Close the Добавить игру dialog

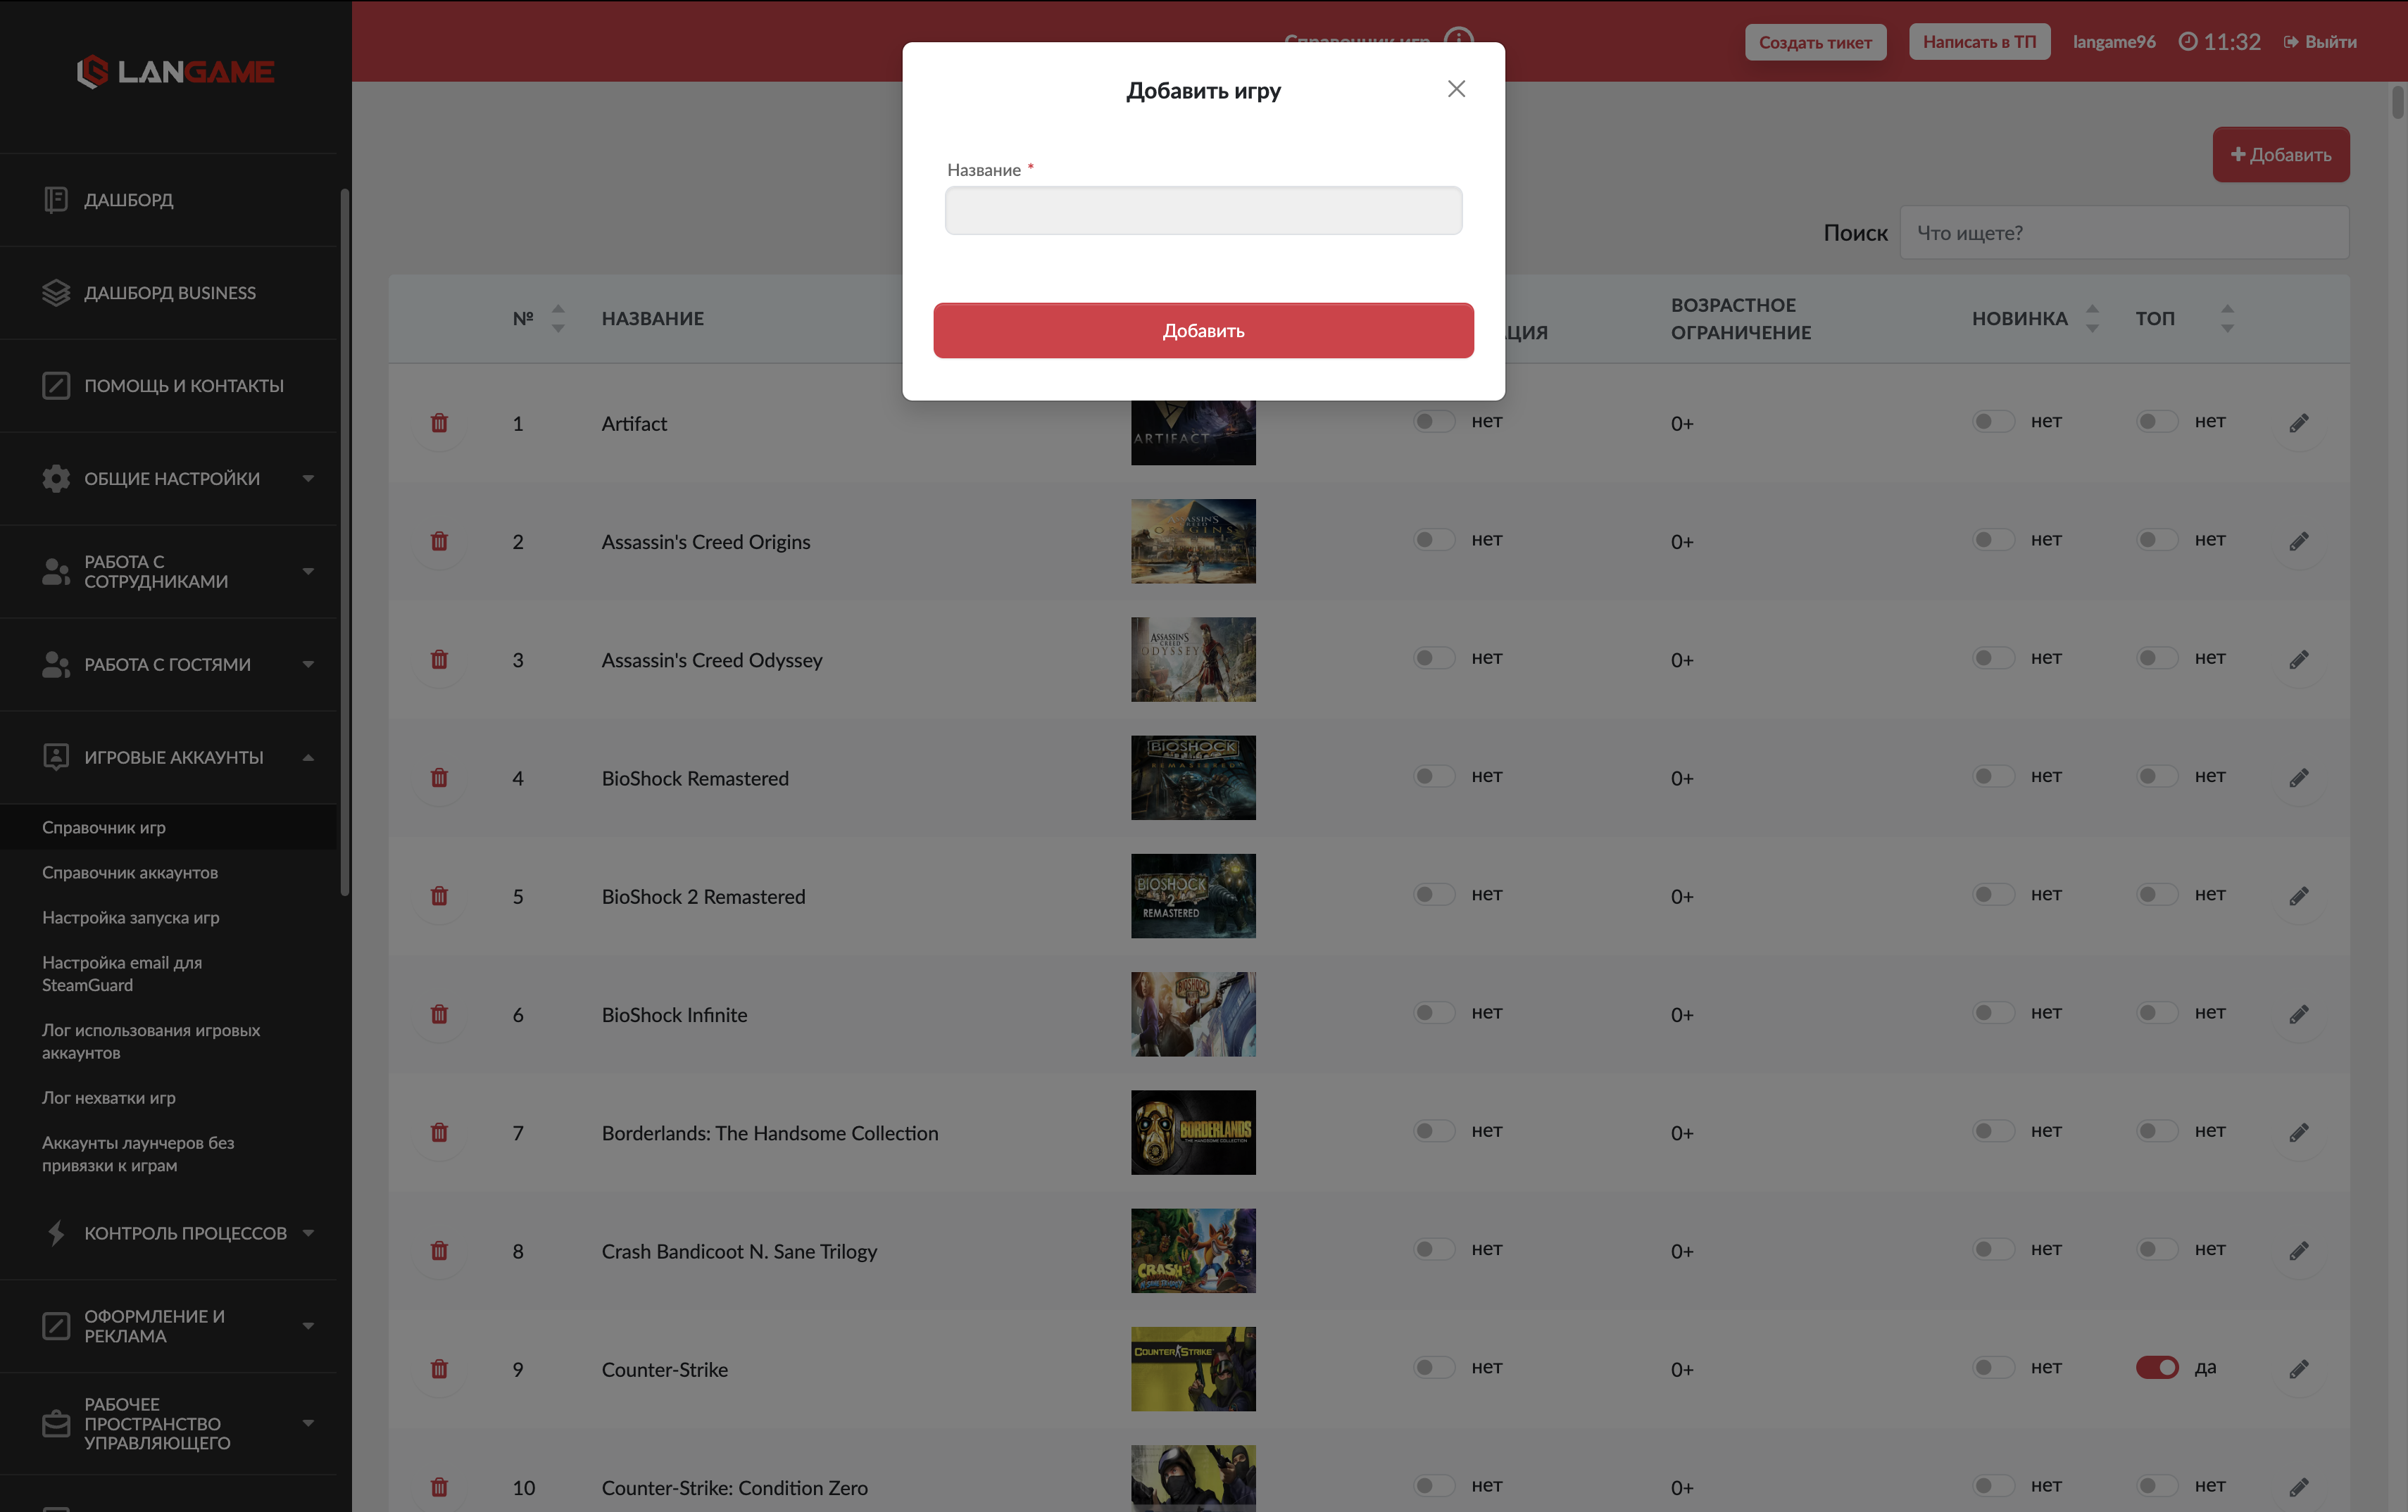point(1456,89)
